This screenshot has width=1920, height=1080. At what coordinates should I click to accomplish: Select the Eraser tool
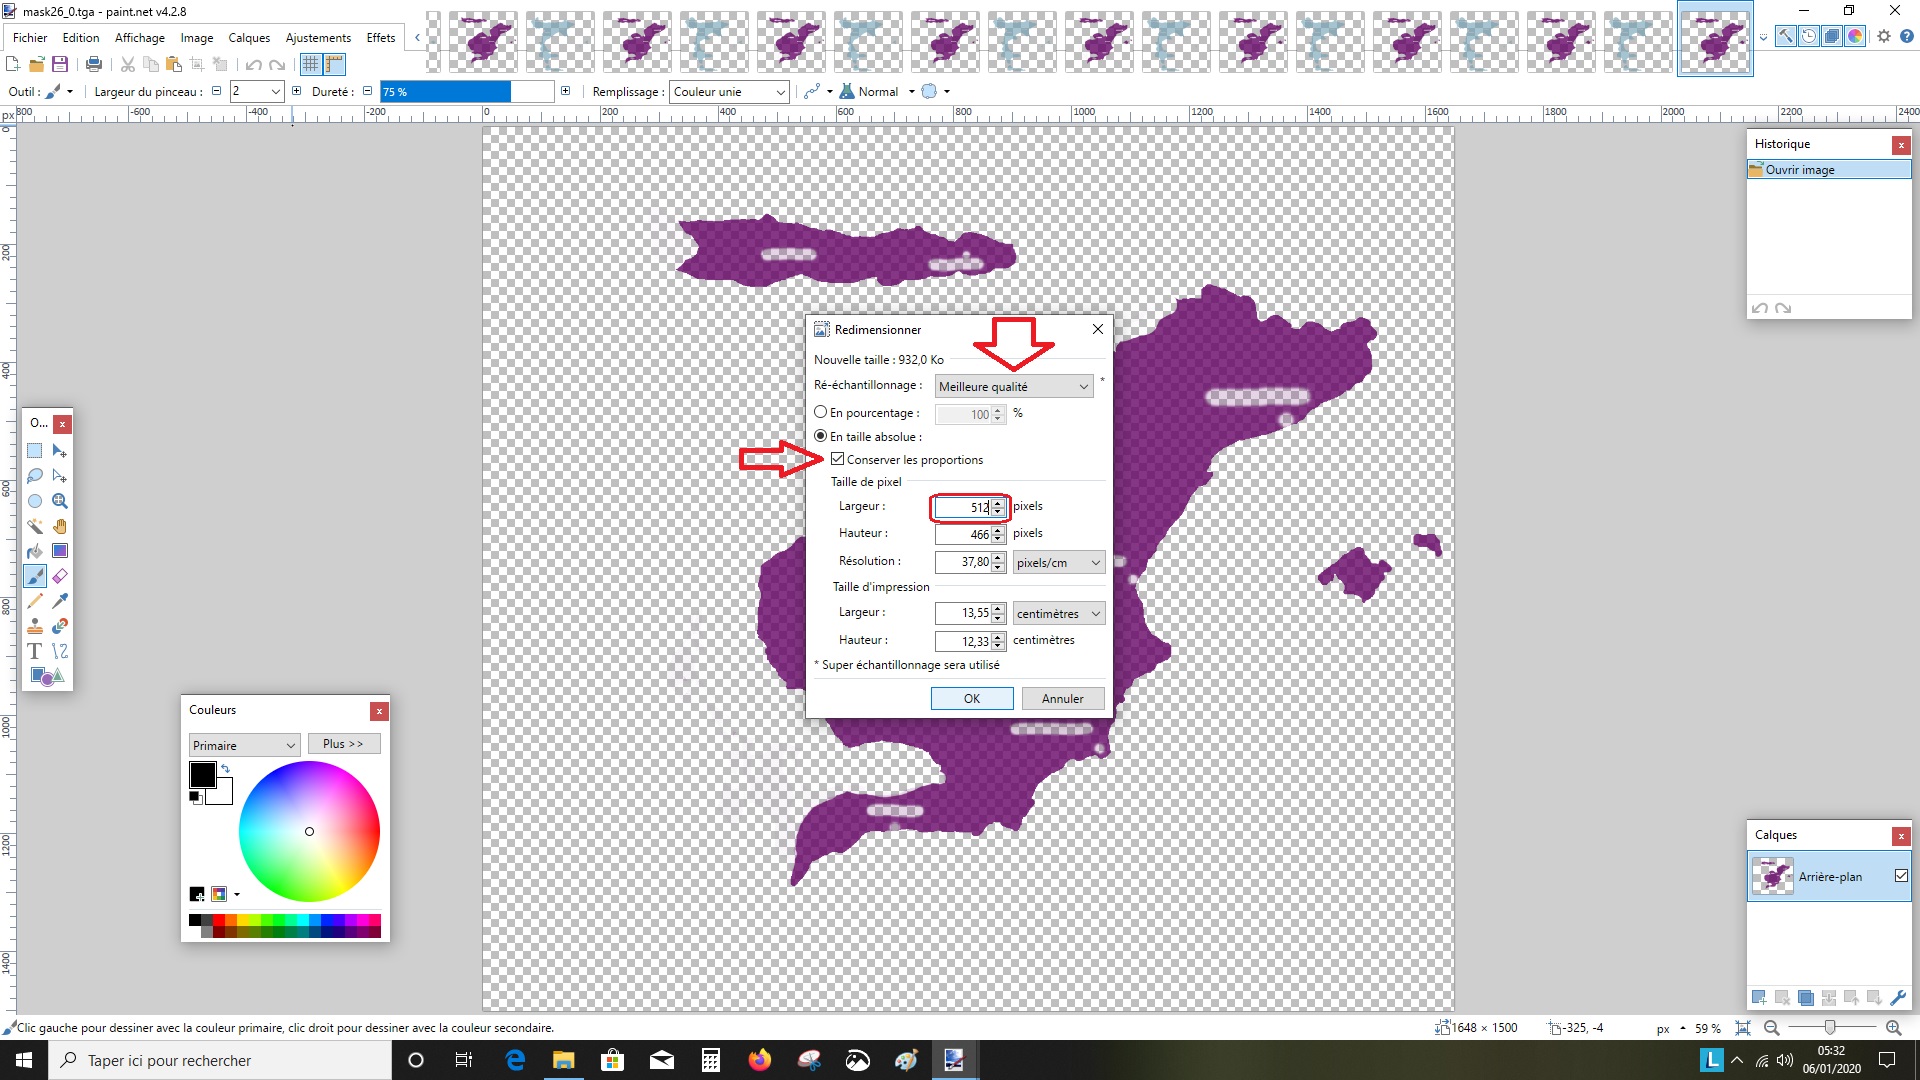[60, 576]
